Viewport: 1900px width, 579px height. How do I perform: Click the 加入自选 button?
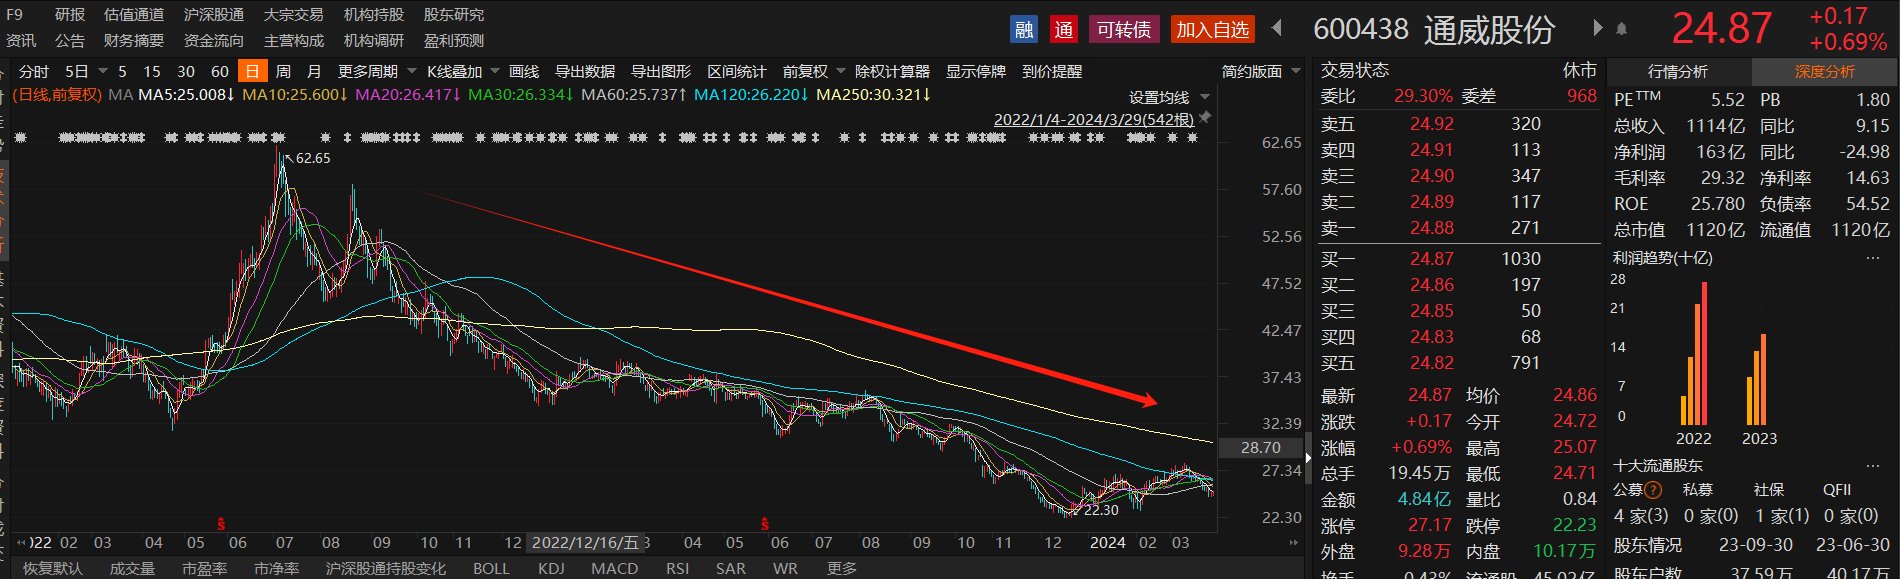coord(1212,30)
